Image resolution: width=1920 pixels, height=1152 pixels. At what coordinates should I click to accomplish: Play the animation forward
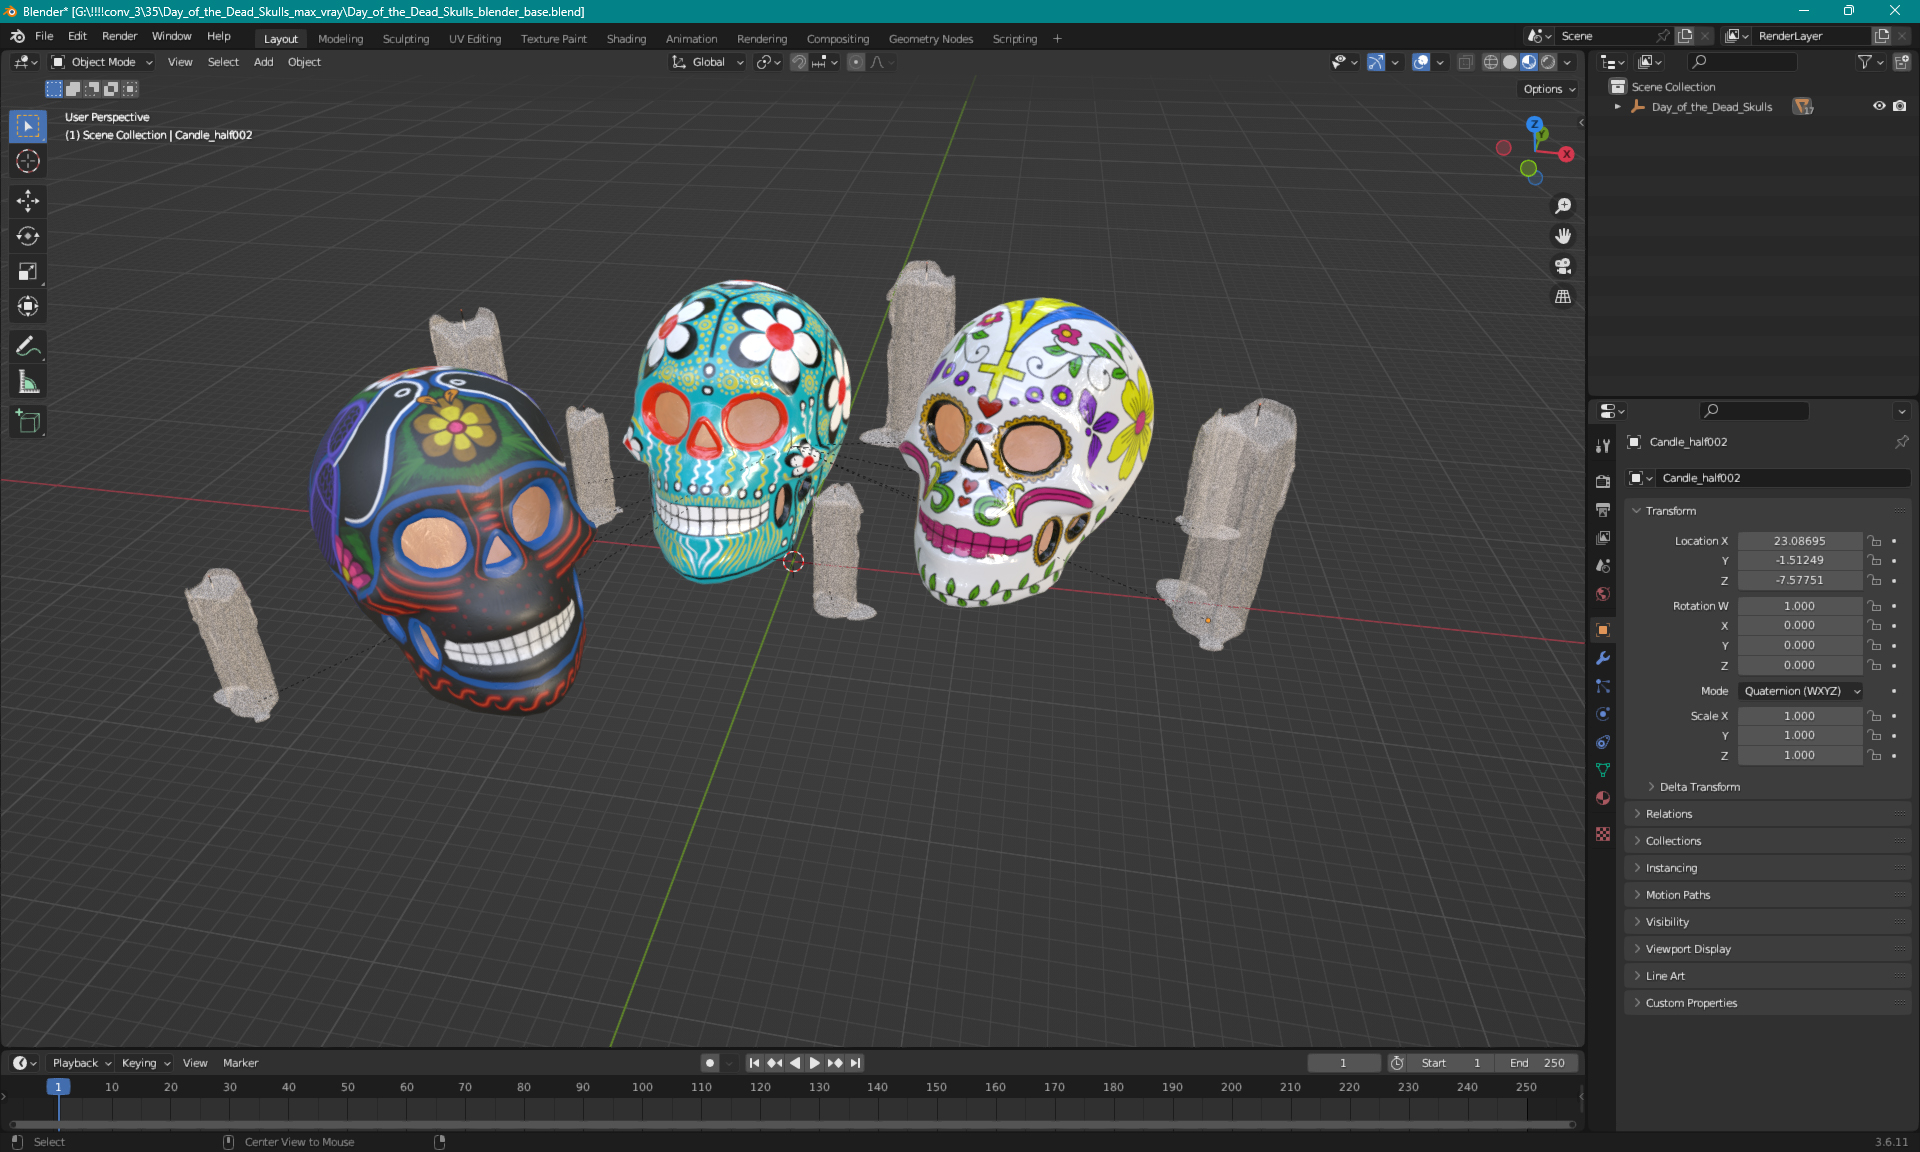(814, 1063)
